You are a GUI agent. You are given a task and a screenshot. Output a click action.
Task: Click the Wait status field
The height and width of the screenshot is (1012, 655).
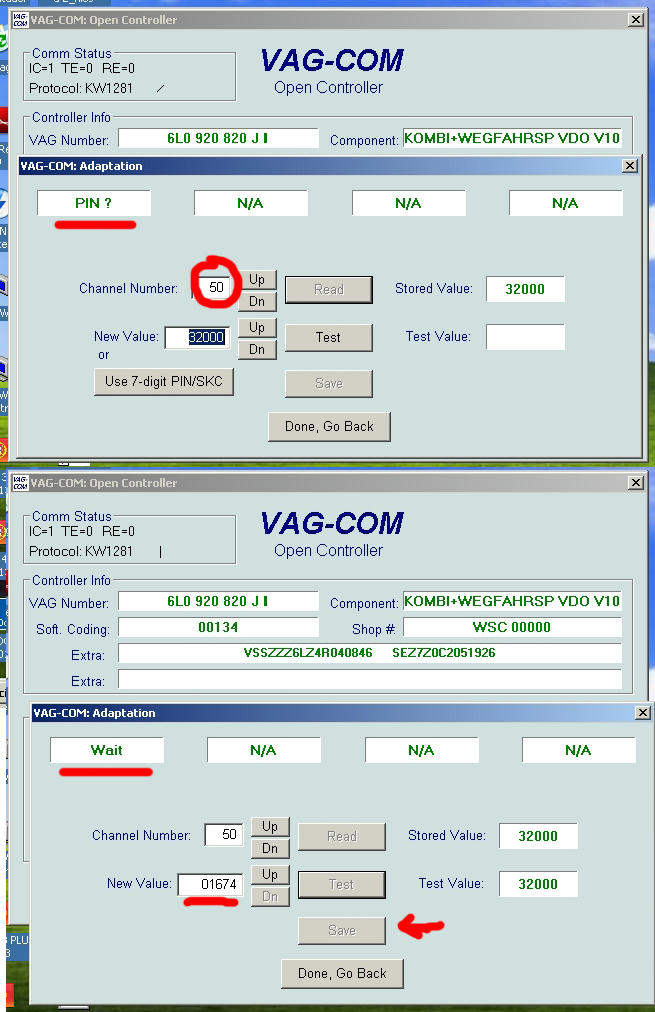point(107,750)
